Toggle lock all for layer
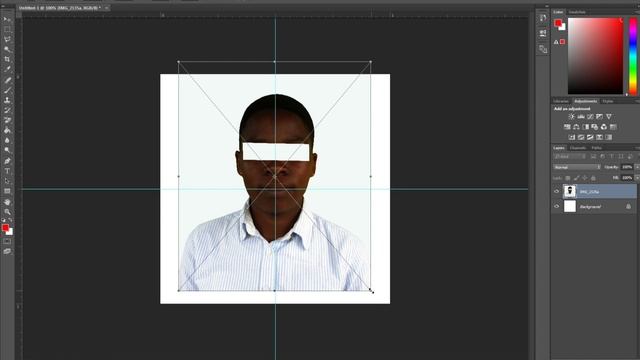This screenshot has width=640, height=360. point(593,178)
